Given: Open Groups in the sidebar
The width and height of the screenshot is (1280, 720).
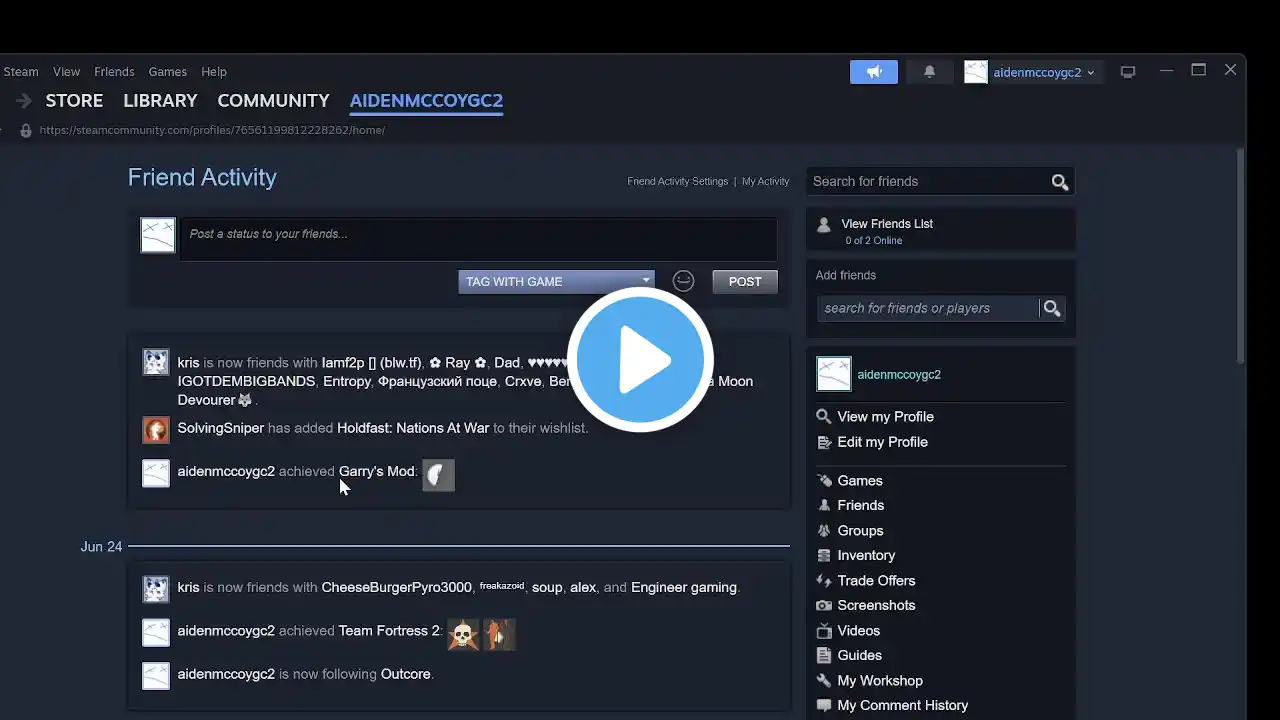Looking at the screenshot, I should coord(860,531).
